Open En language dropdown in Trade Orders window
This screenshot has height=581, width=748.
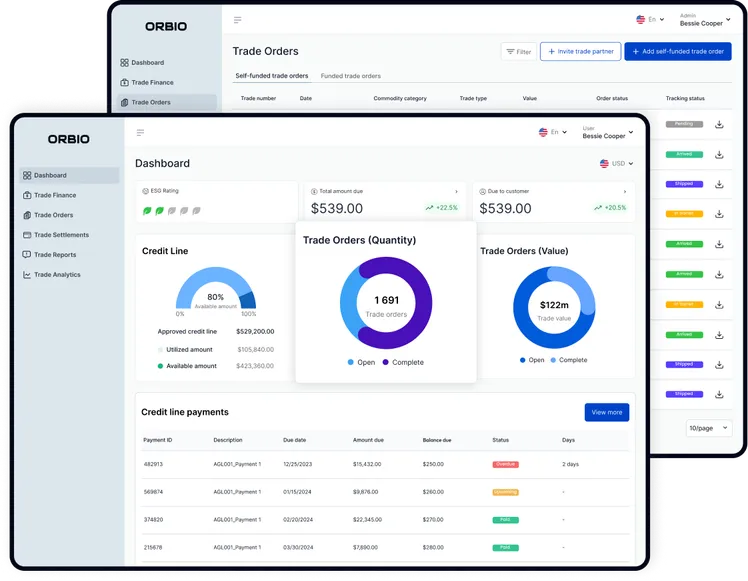650,20
